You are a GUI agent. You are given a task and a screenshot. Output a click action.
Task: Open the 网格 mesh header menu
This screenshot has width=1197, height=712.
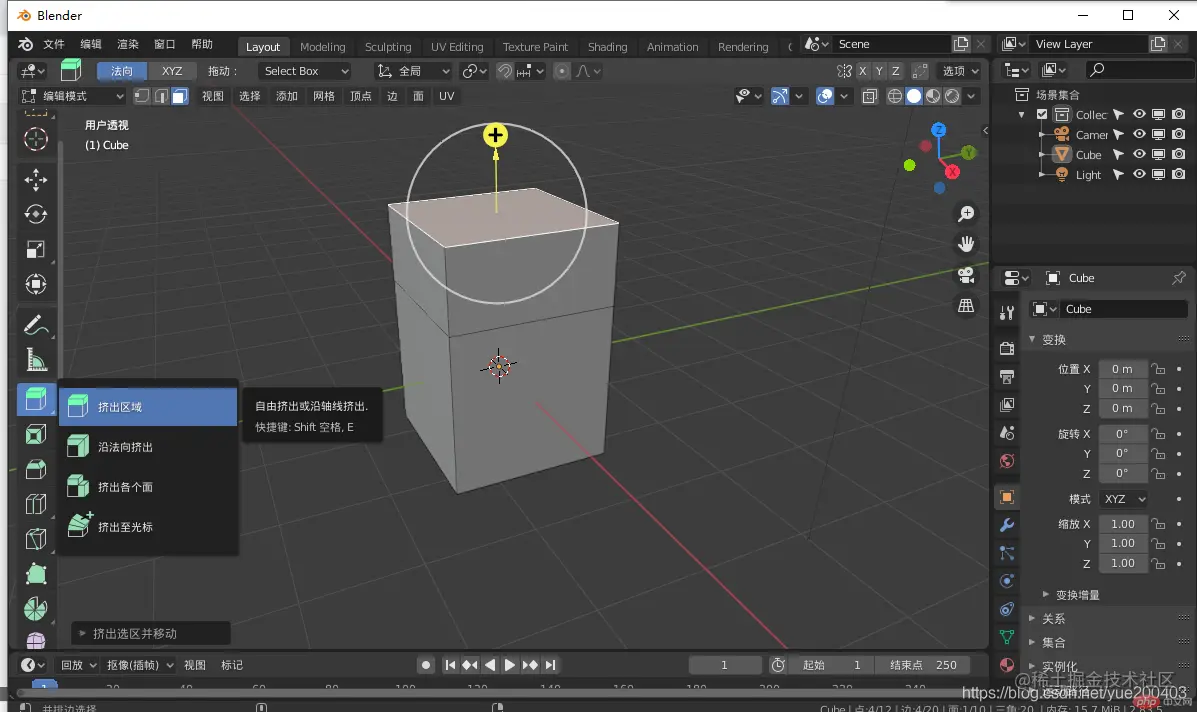click(324, 96)
